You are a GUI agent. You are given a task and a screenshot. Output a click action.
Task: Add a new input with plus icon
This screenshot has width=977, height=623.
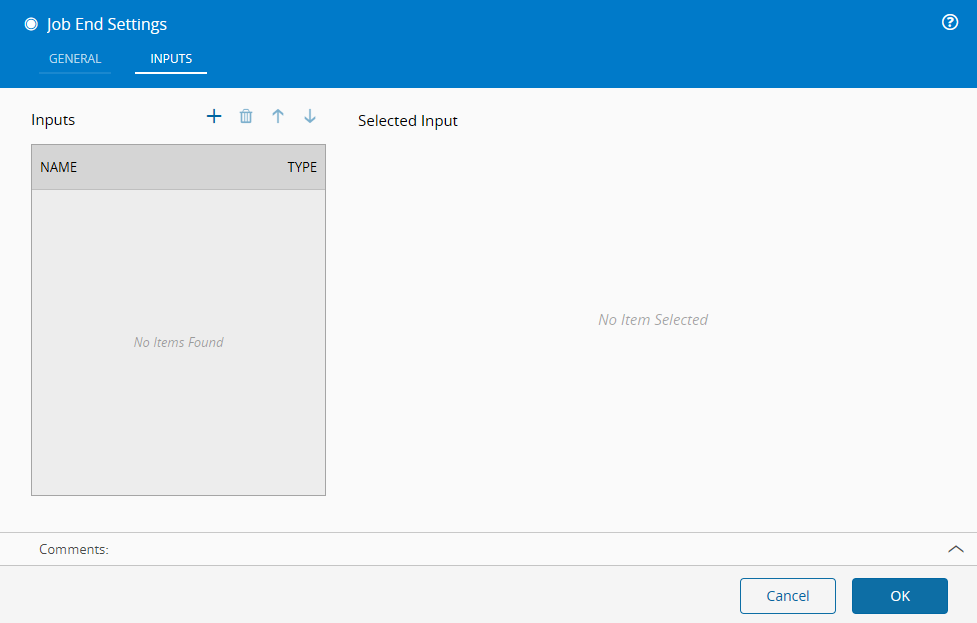(x=213, y=117)
